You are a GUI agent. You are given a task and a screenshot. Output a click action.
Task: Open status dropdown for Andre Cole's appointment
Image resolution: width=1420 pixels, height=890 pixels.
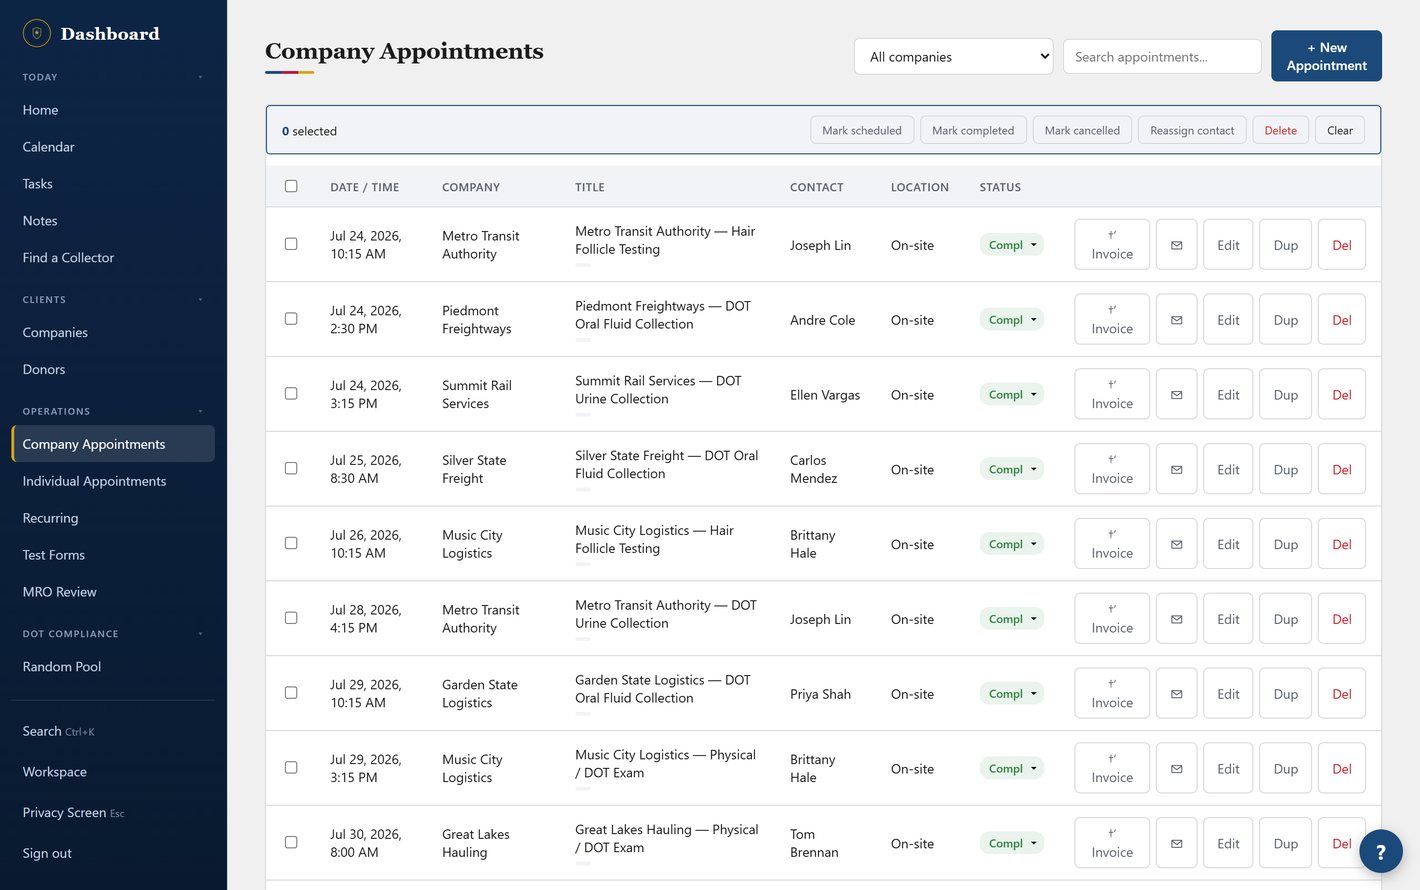point(1011,320)
